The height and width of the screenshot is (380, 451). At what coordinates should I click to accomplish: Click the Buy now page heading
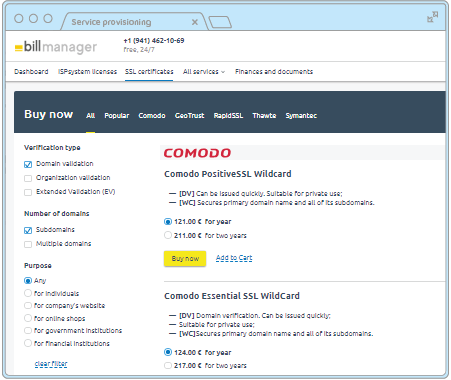(x=48, y=114)
